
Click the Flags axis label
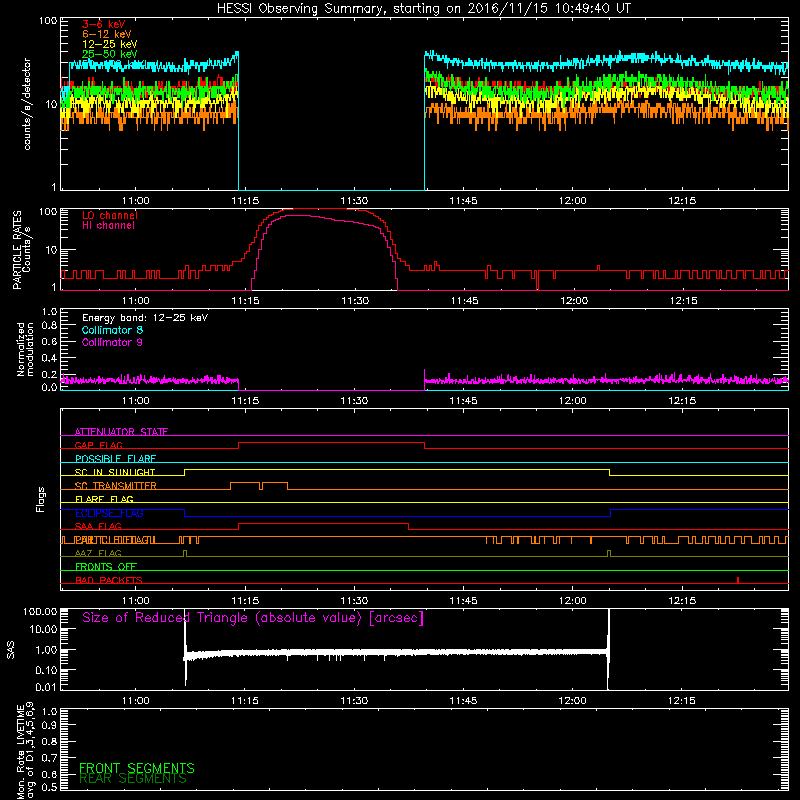[x=41, y=499]
